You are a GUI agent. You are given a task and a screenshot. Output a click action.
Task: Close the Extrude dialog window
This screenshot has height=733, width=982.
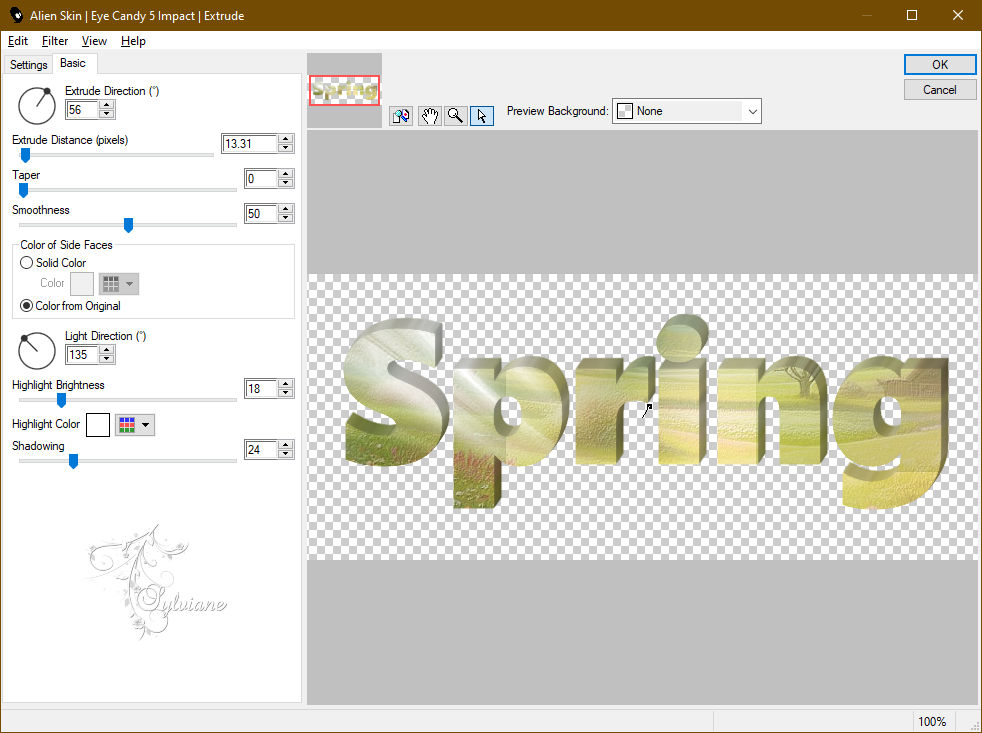[958, 15]
